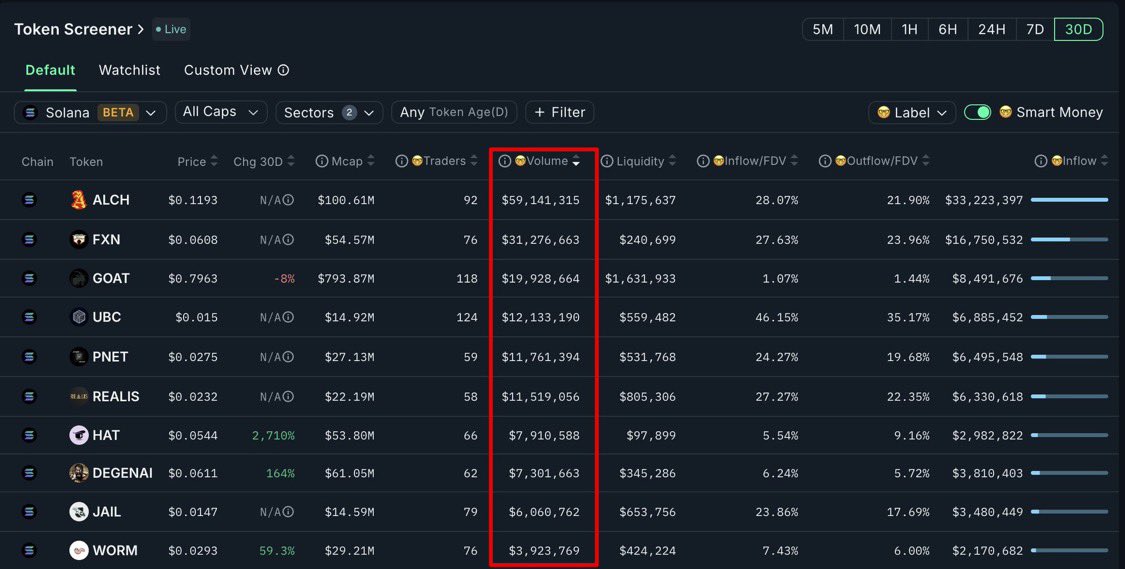This screenshot has width=1125, height=569.
Task: Click info icon beside Mcap header
Action: [321, 161]
